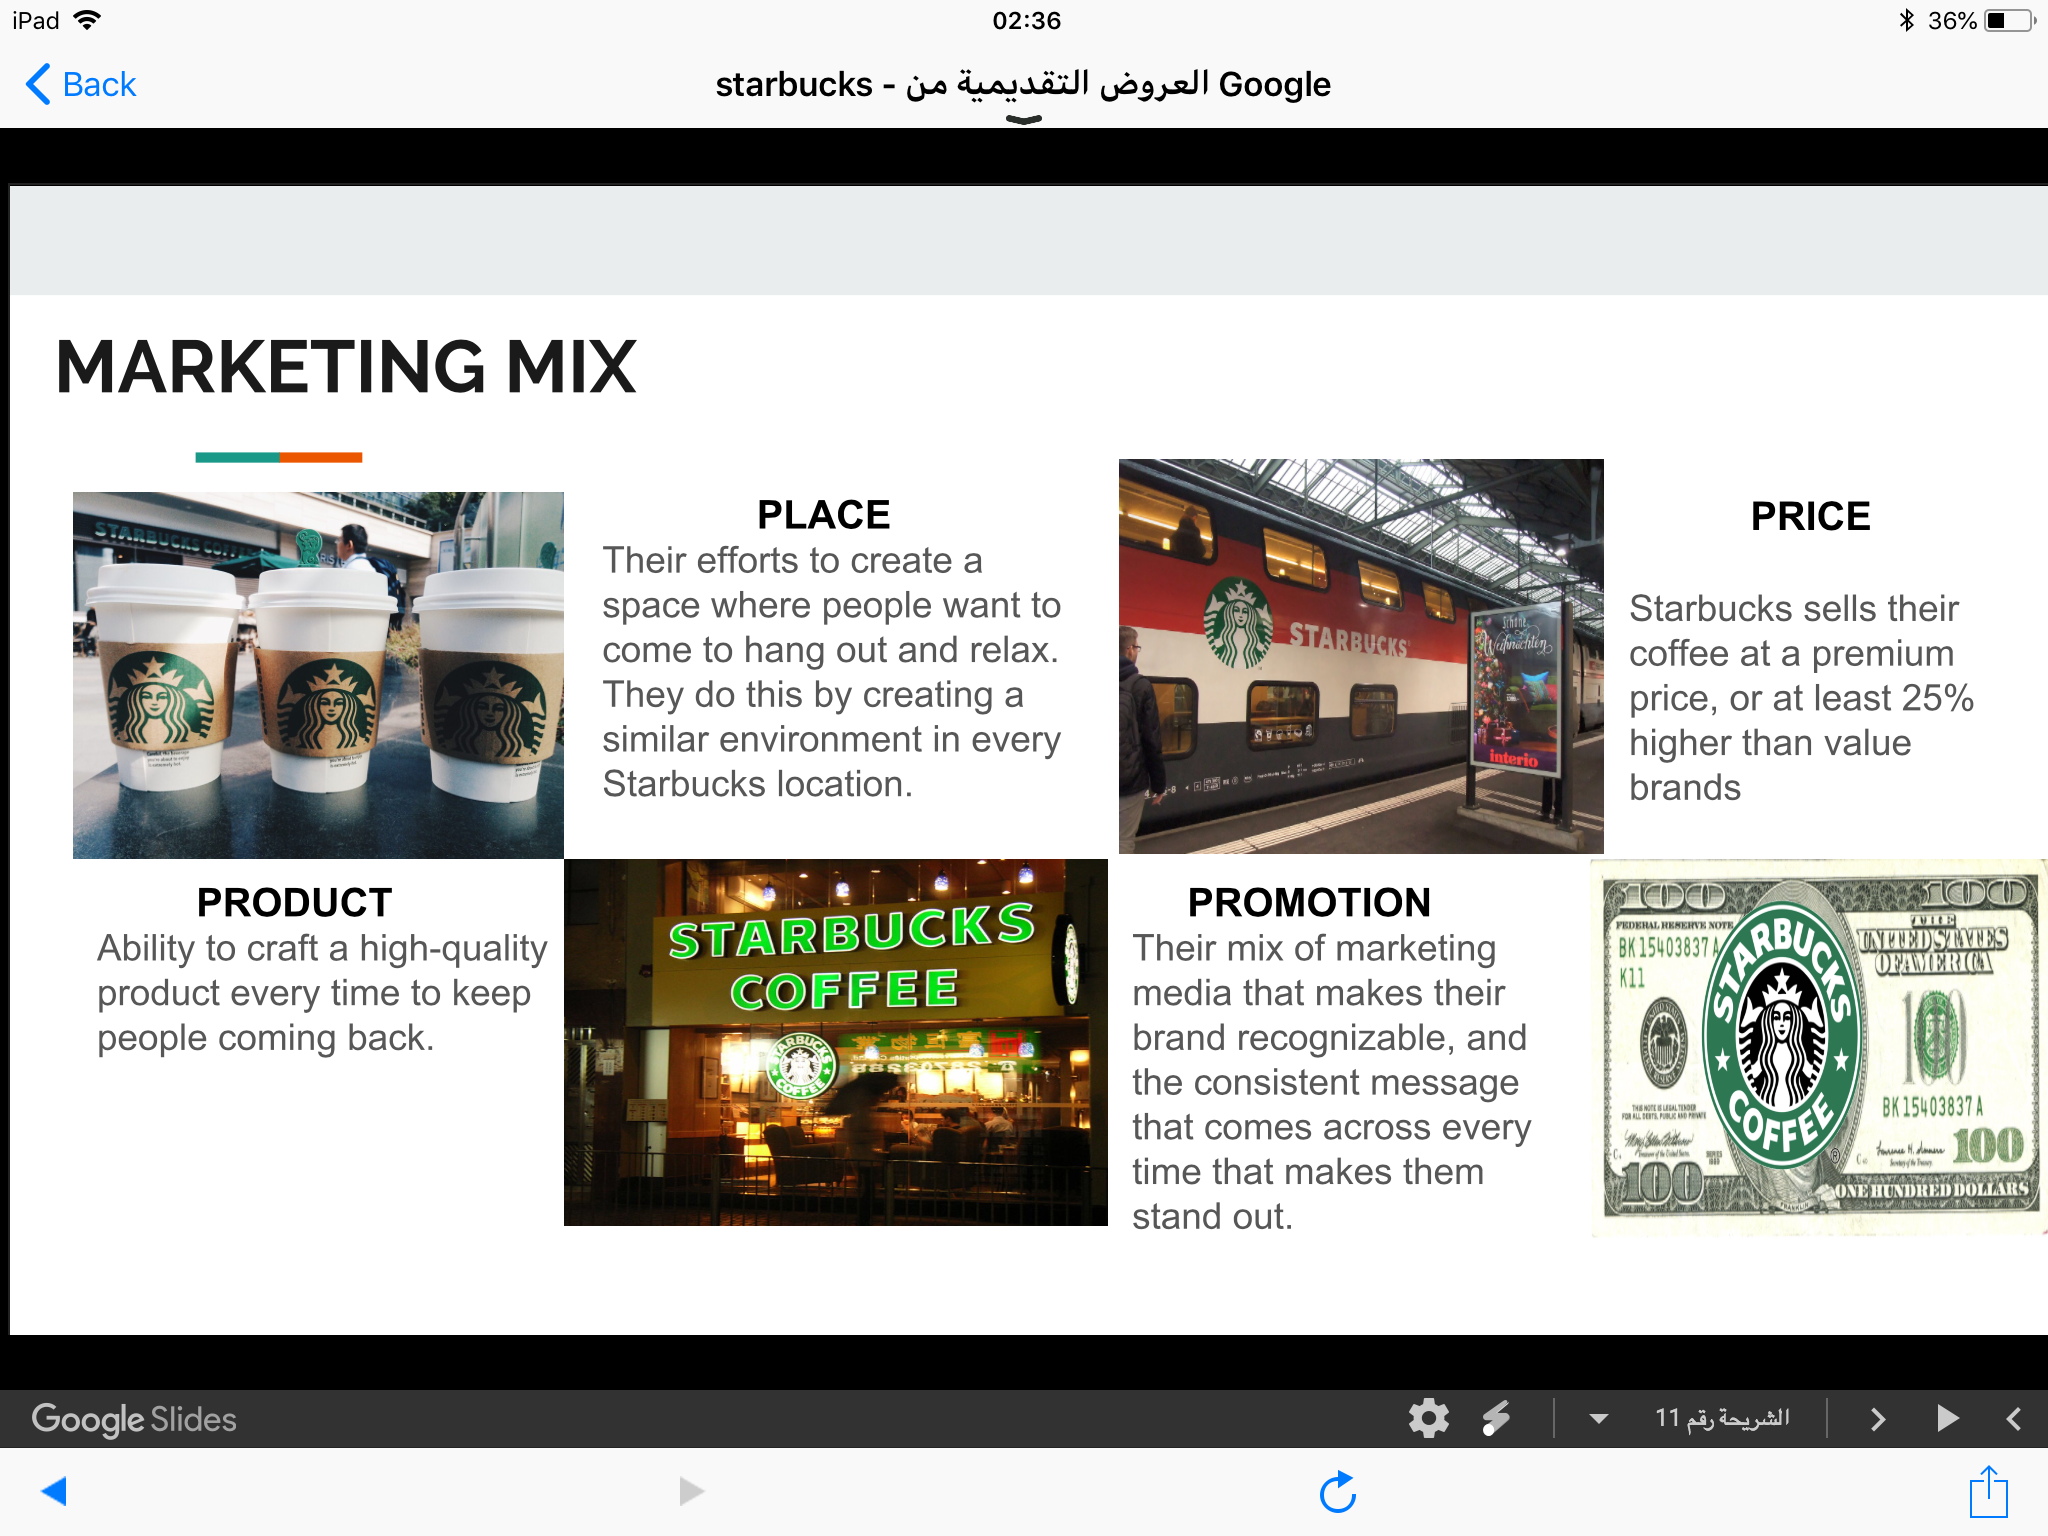Tap browser back blue triangle

click(x=54, y=1491)
